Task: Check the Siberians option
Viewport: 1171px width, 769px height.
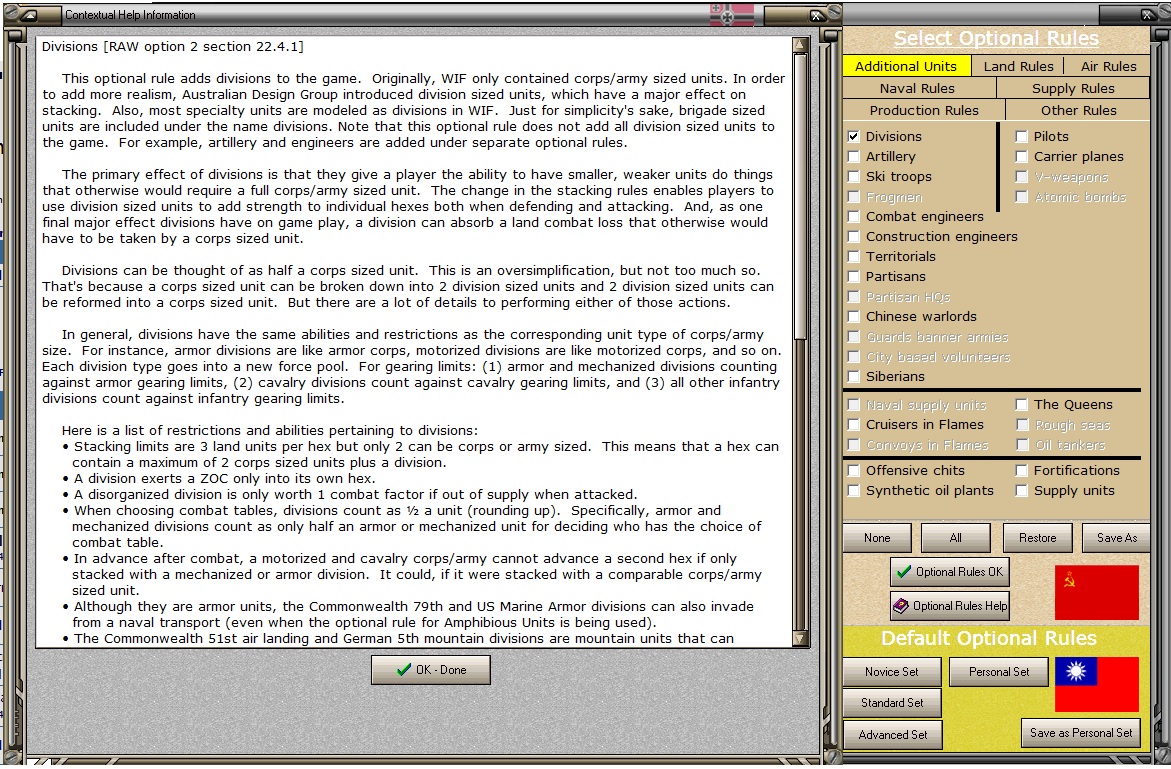Action: click(x=854, y=377)
